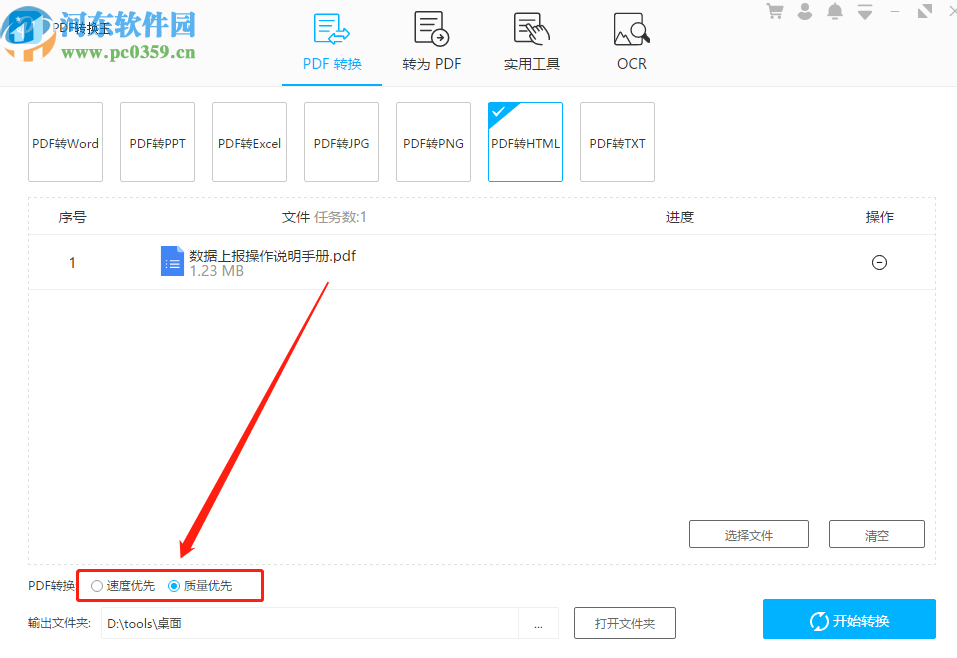This screenshot has height=658, width=957.
Task: Open the main menu dropdown arrow
Action: pyautogui.click(x=866, y=10)
